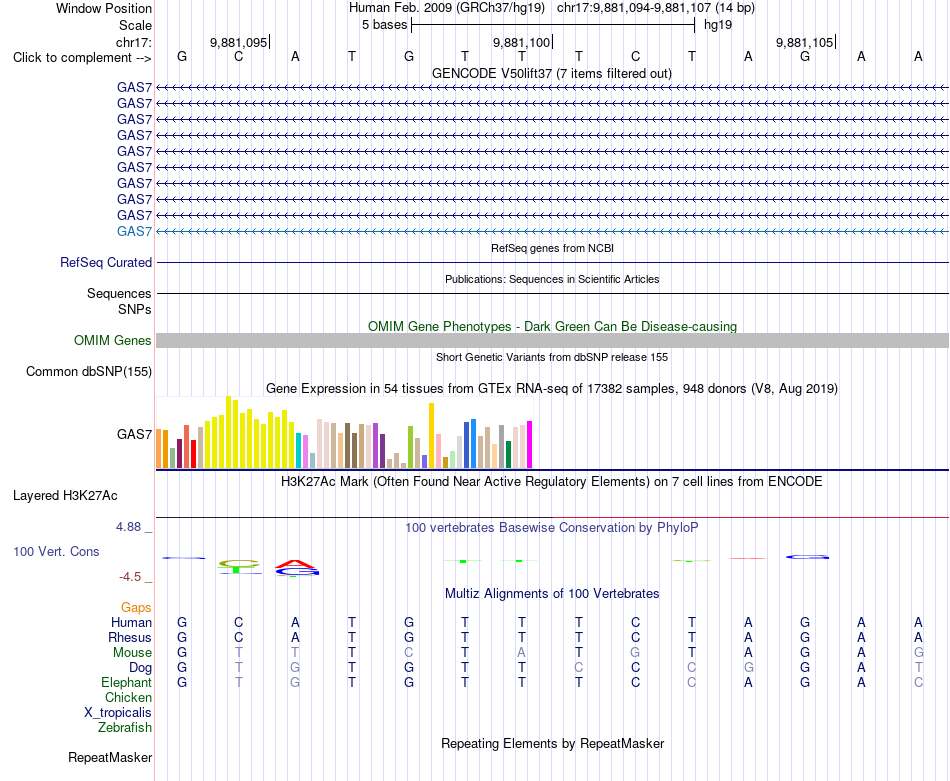Click the GTEx GAS7 expression label

[x=135, y=434]
